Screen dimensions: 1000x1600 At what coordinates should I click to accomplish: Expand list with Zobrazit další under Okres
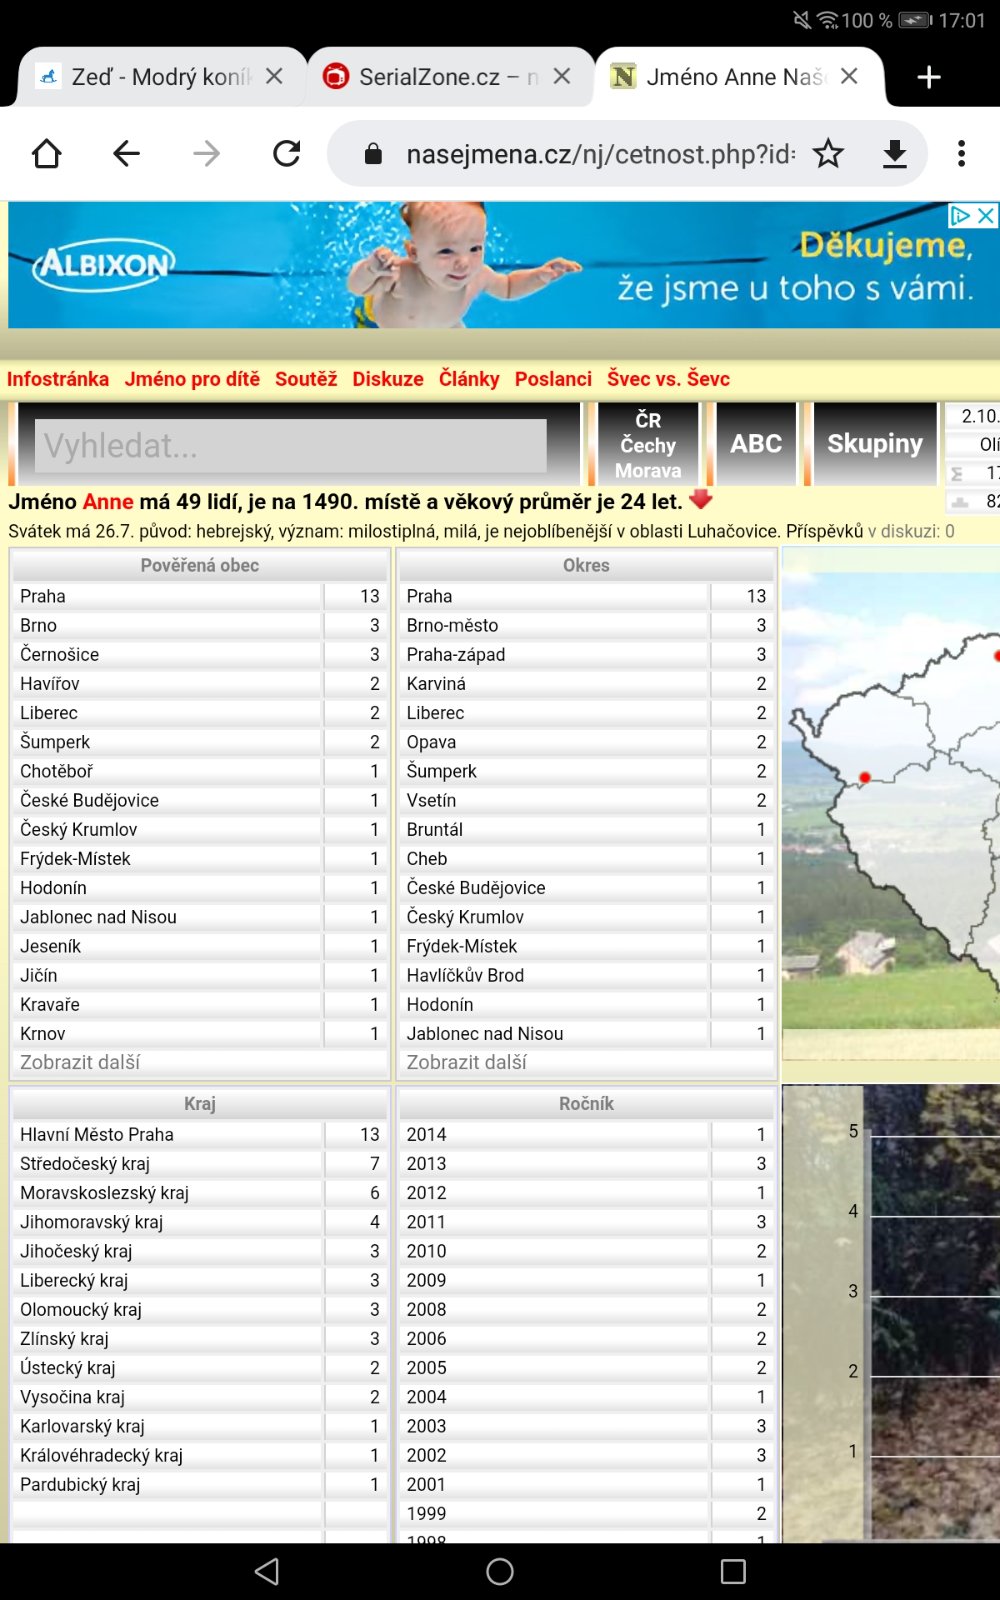(466, 1062)
